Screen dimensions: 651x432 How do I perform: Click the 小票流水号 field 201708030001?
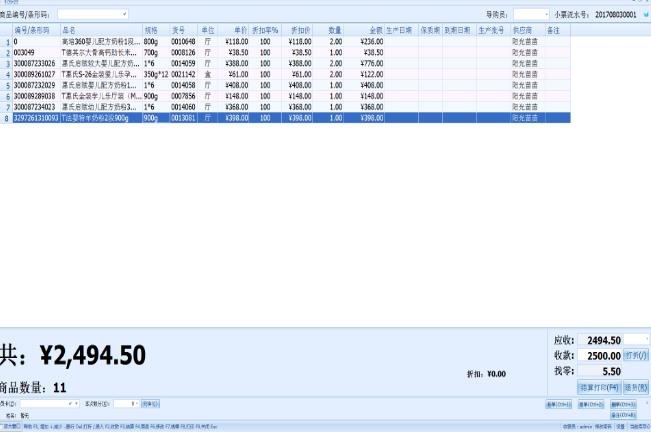[615, 15]
